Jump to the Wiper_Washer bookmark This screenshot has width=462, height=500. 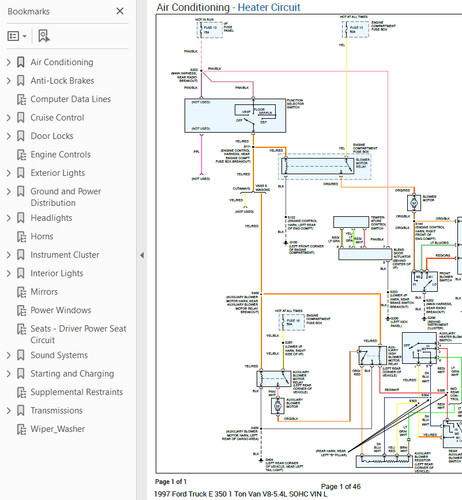click(58, 429)
